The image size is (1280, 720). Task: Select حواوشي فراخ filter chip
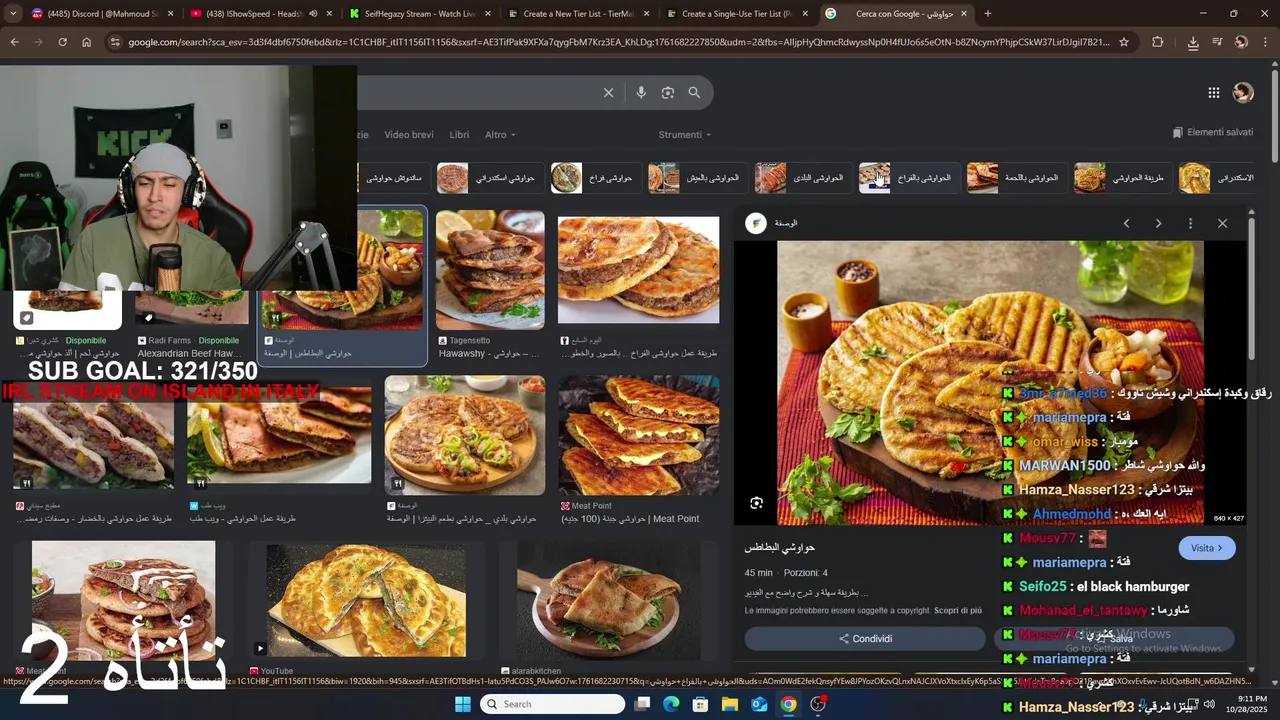(x=594, y=178)
